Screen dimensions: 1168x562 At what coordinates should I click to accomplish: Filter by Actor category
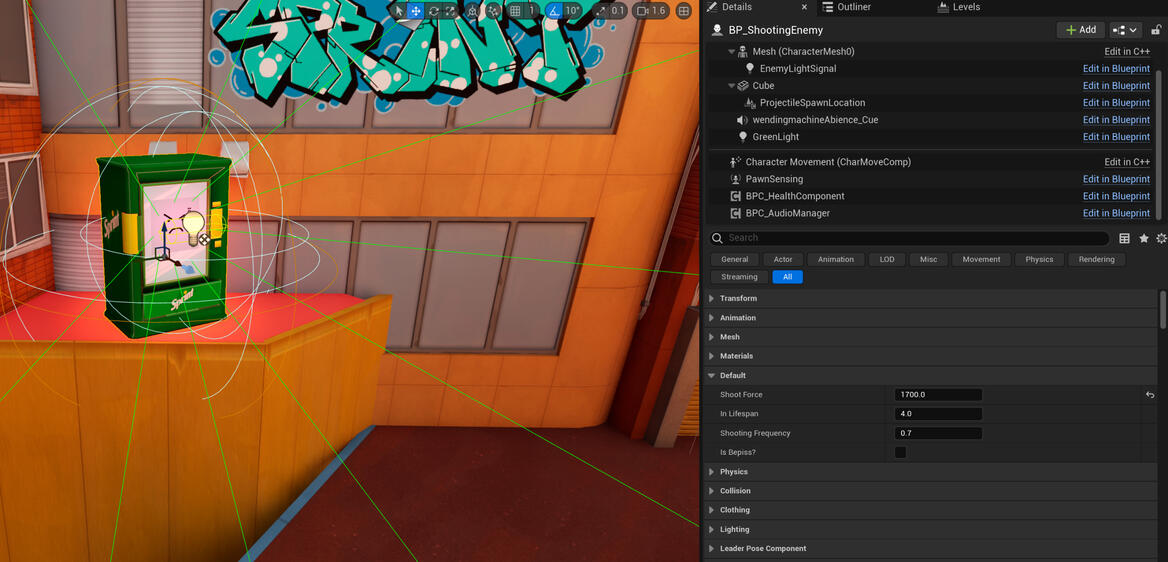point(783,259)
